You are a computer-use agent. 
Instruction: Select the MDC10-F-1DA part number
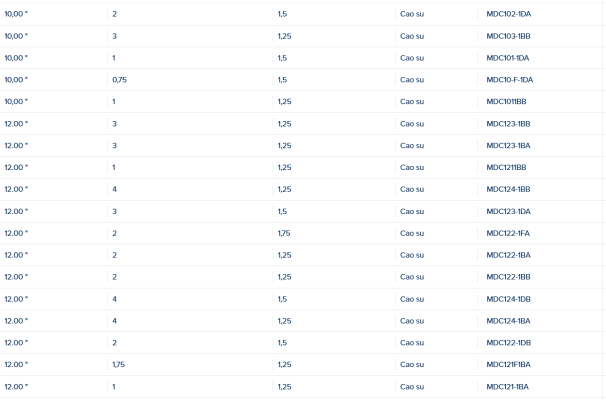[509, 80]
